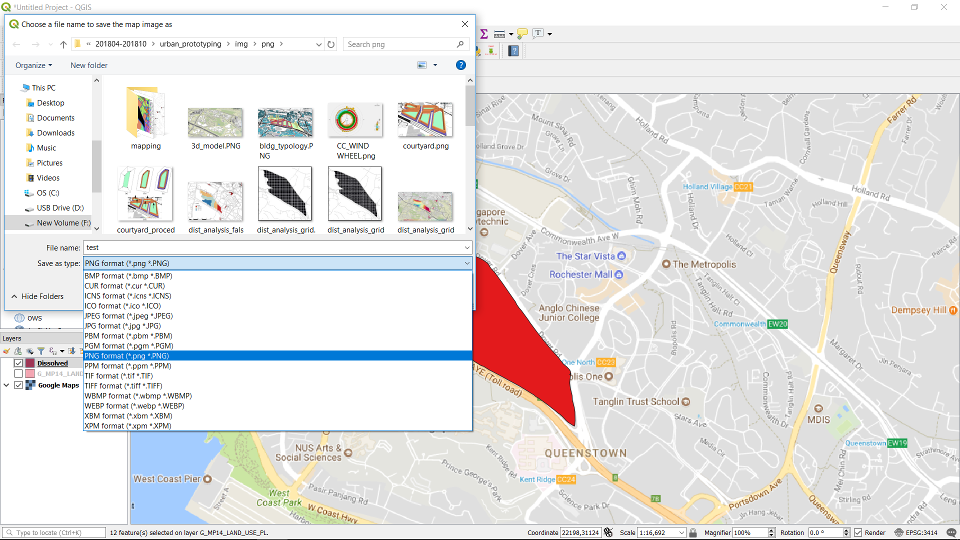Click the 3d_model.PNG file thumbnail

(x=215, y=122)
